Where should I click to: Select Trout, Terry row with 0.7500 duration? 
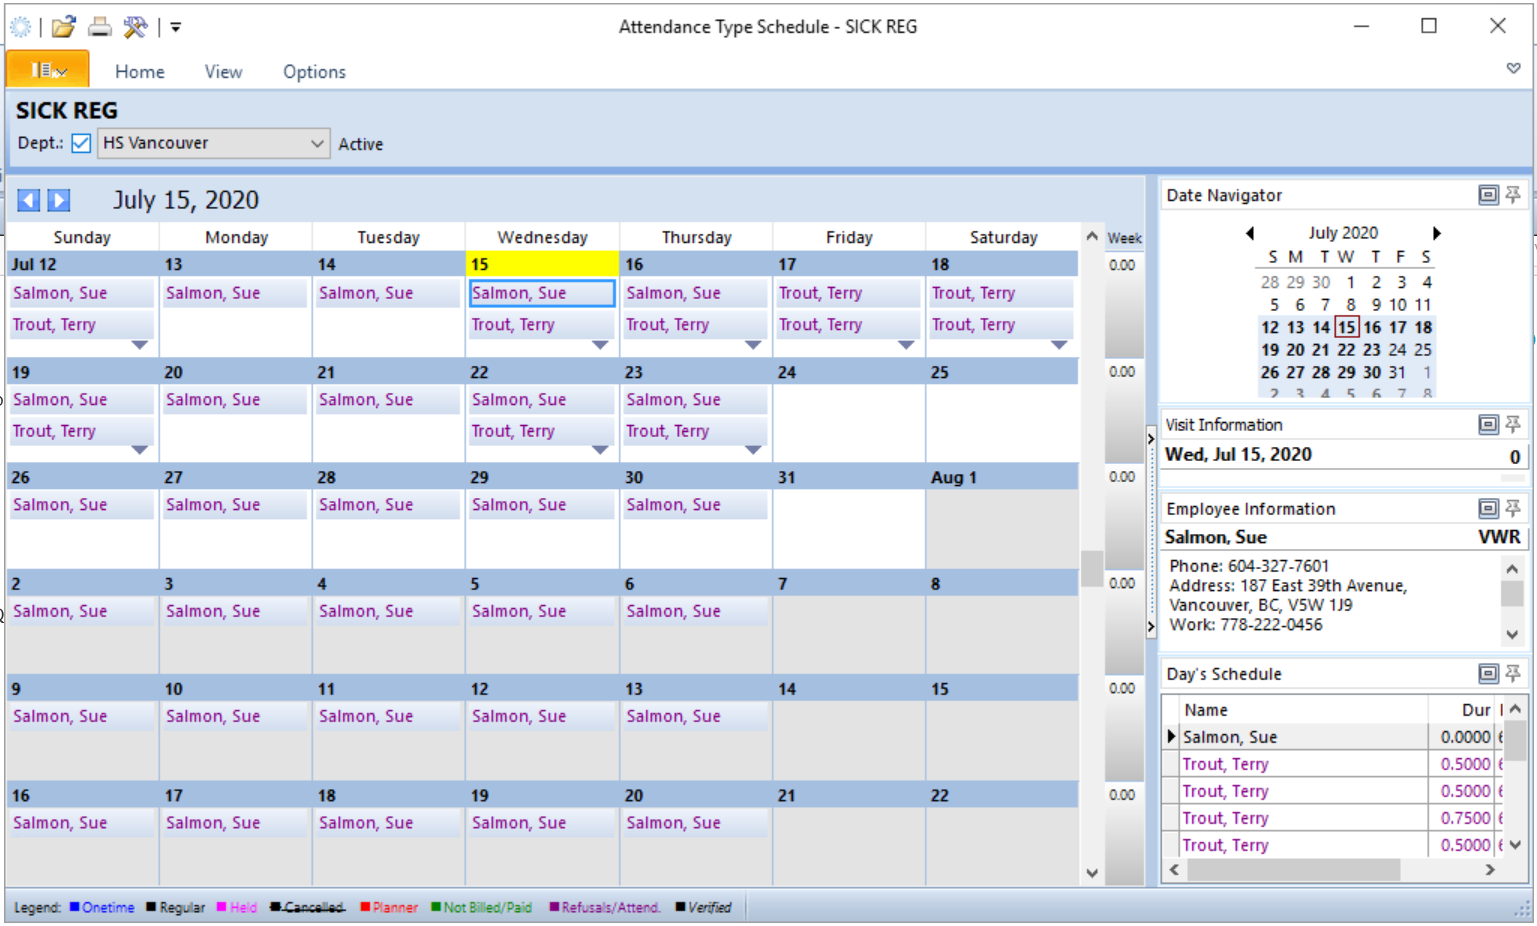tap(1331, 818)
